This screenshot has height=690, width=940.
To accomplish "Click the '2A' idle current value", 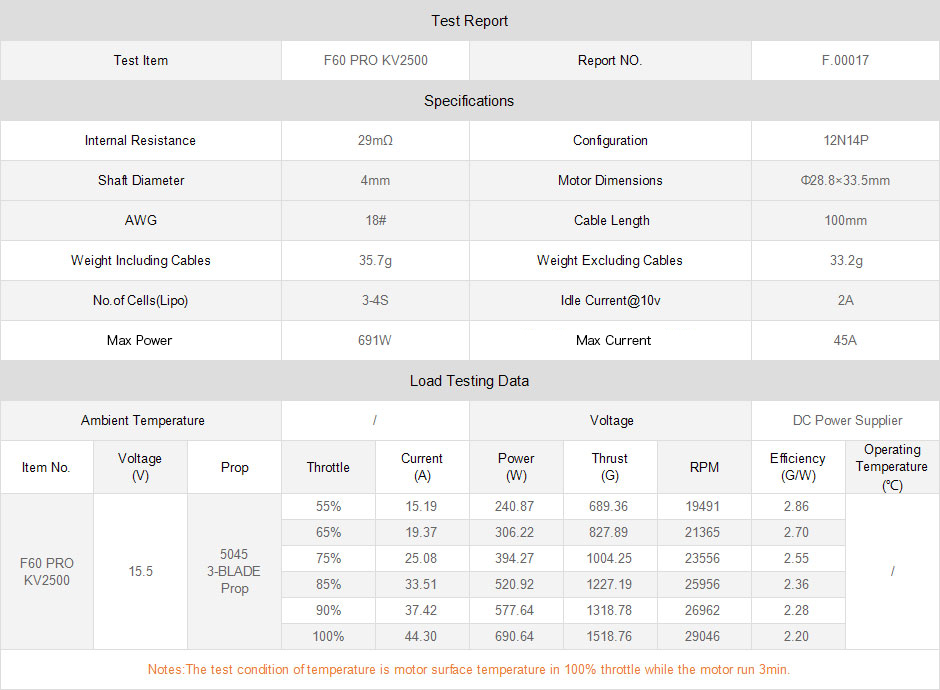I will click(845, 300).
